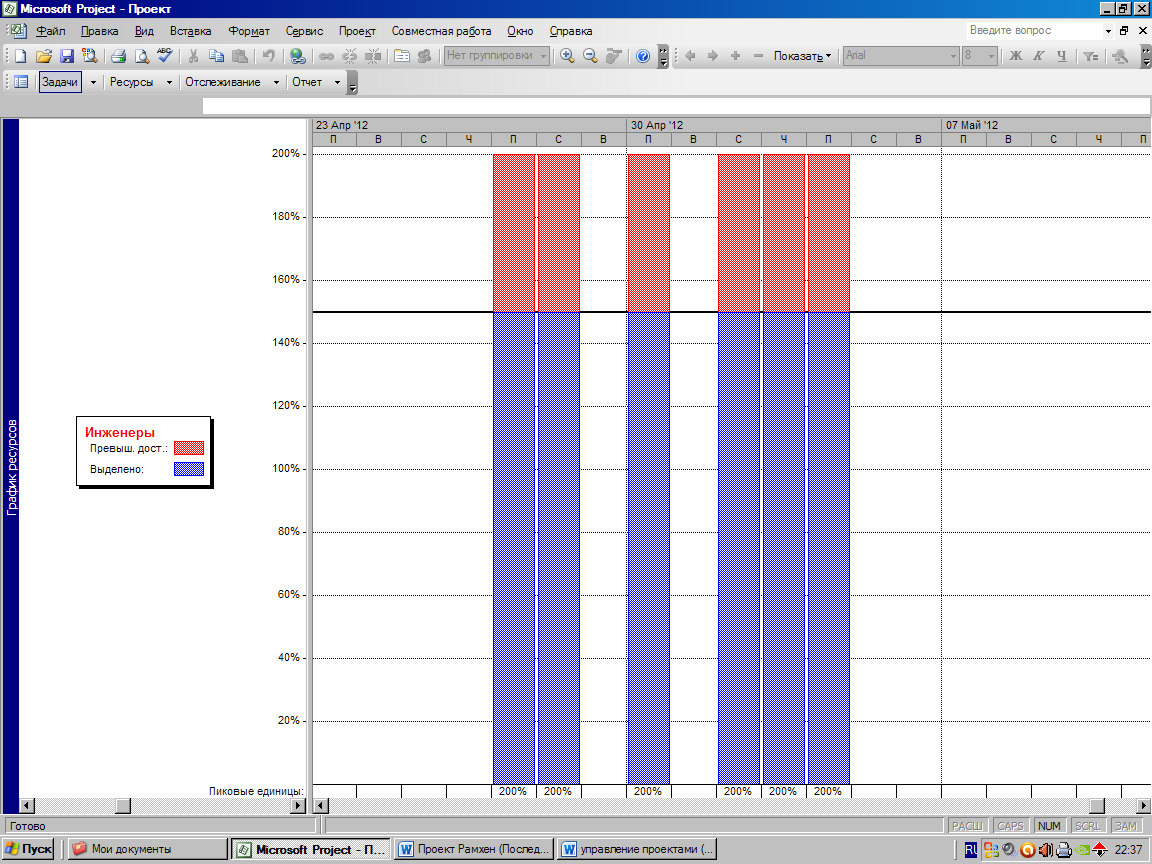Expand the 'Отчет' guide dropdown arrow
Screen dimensions: 1152x864
(337, 82)
